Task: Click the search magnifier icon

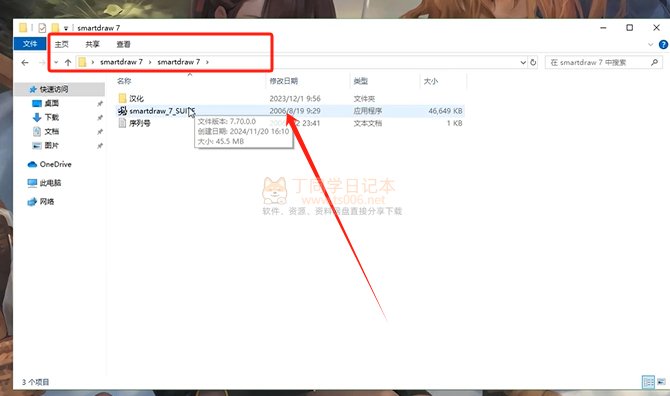Action: click(x=655, y=62)
